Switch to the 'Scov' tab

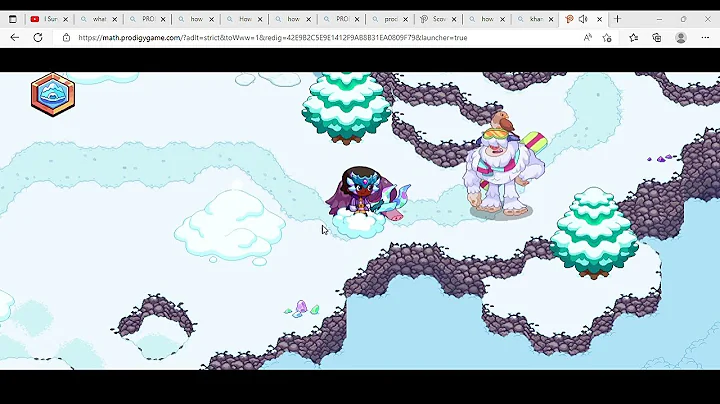point(439,19)
